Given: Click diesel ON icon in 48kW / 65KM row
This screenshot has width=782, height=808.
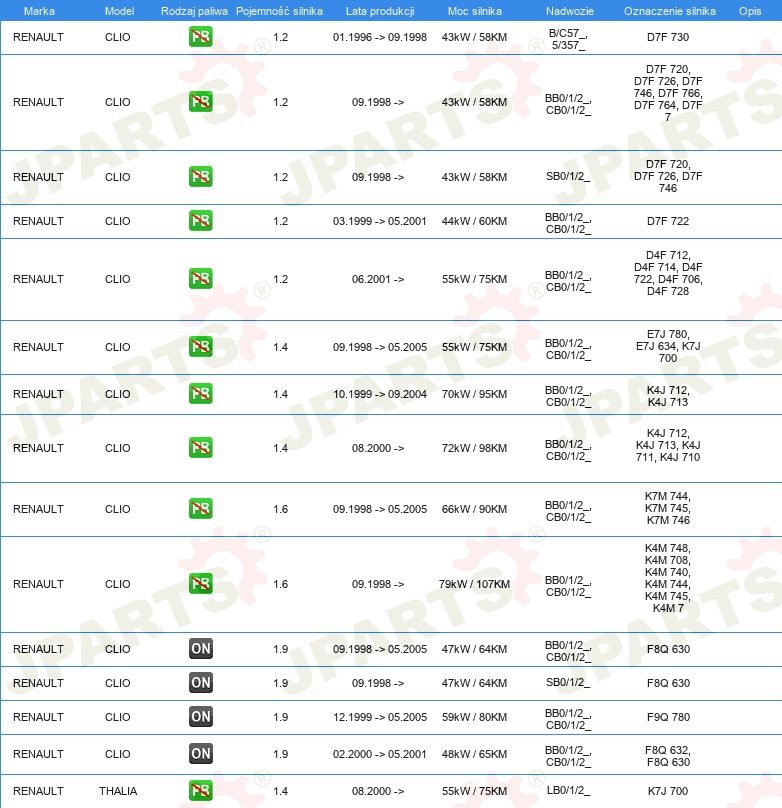Looking at the screenshot, I should [x=200, y=753].
